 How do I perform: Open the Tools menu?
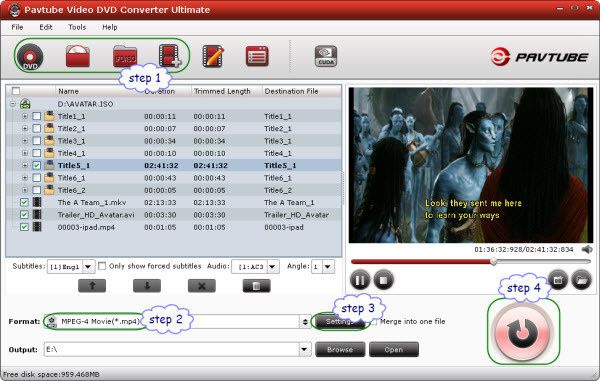click(x=77, y=27)
